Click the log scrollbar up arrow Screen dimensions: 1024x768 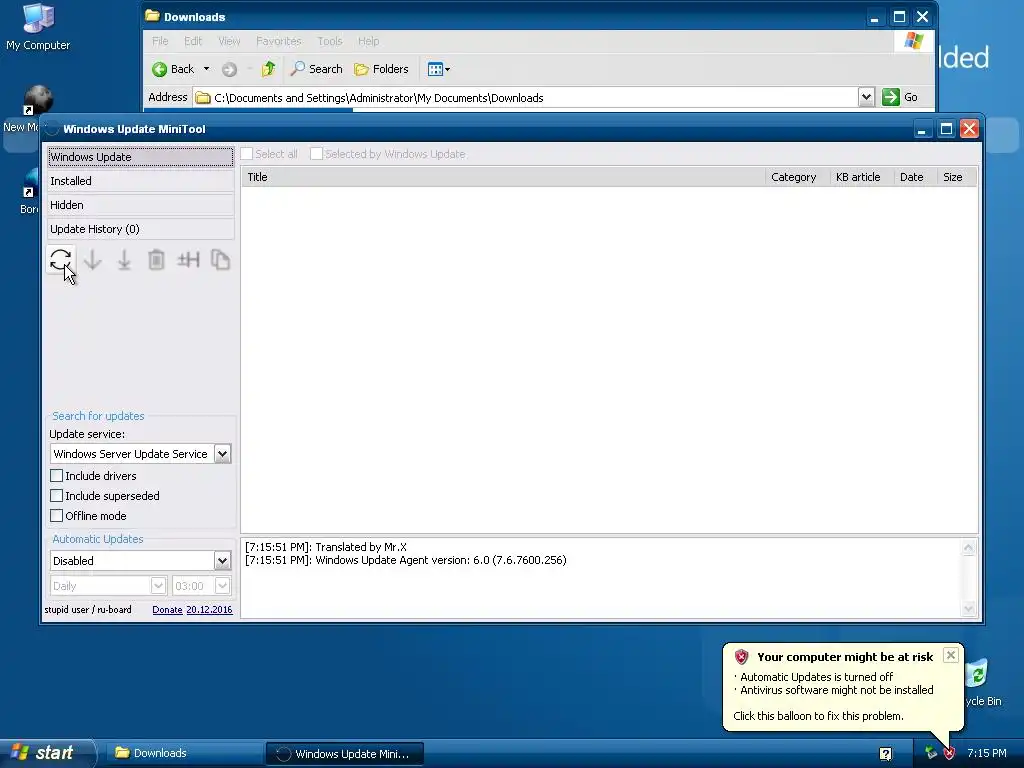968,548
